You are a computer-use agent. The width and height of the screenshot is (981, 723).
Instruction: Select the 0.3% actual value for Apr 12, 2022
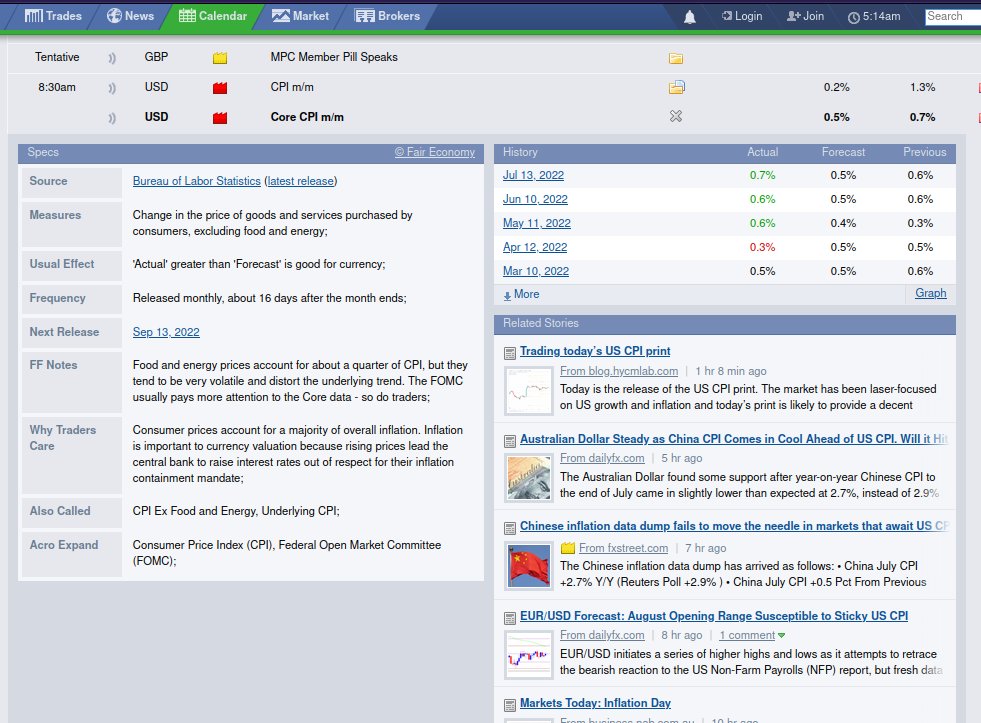point(762,248)
